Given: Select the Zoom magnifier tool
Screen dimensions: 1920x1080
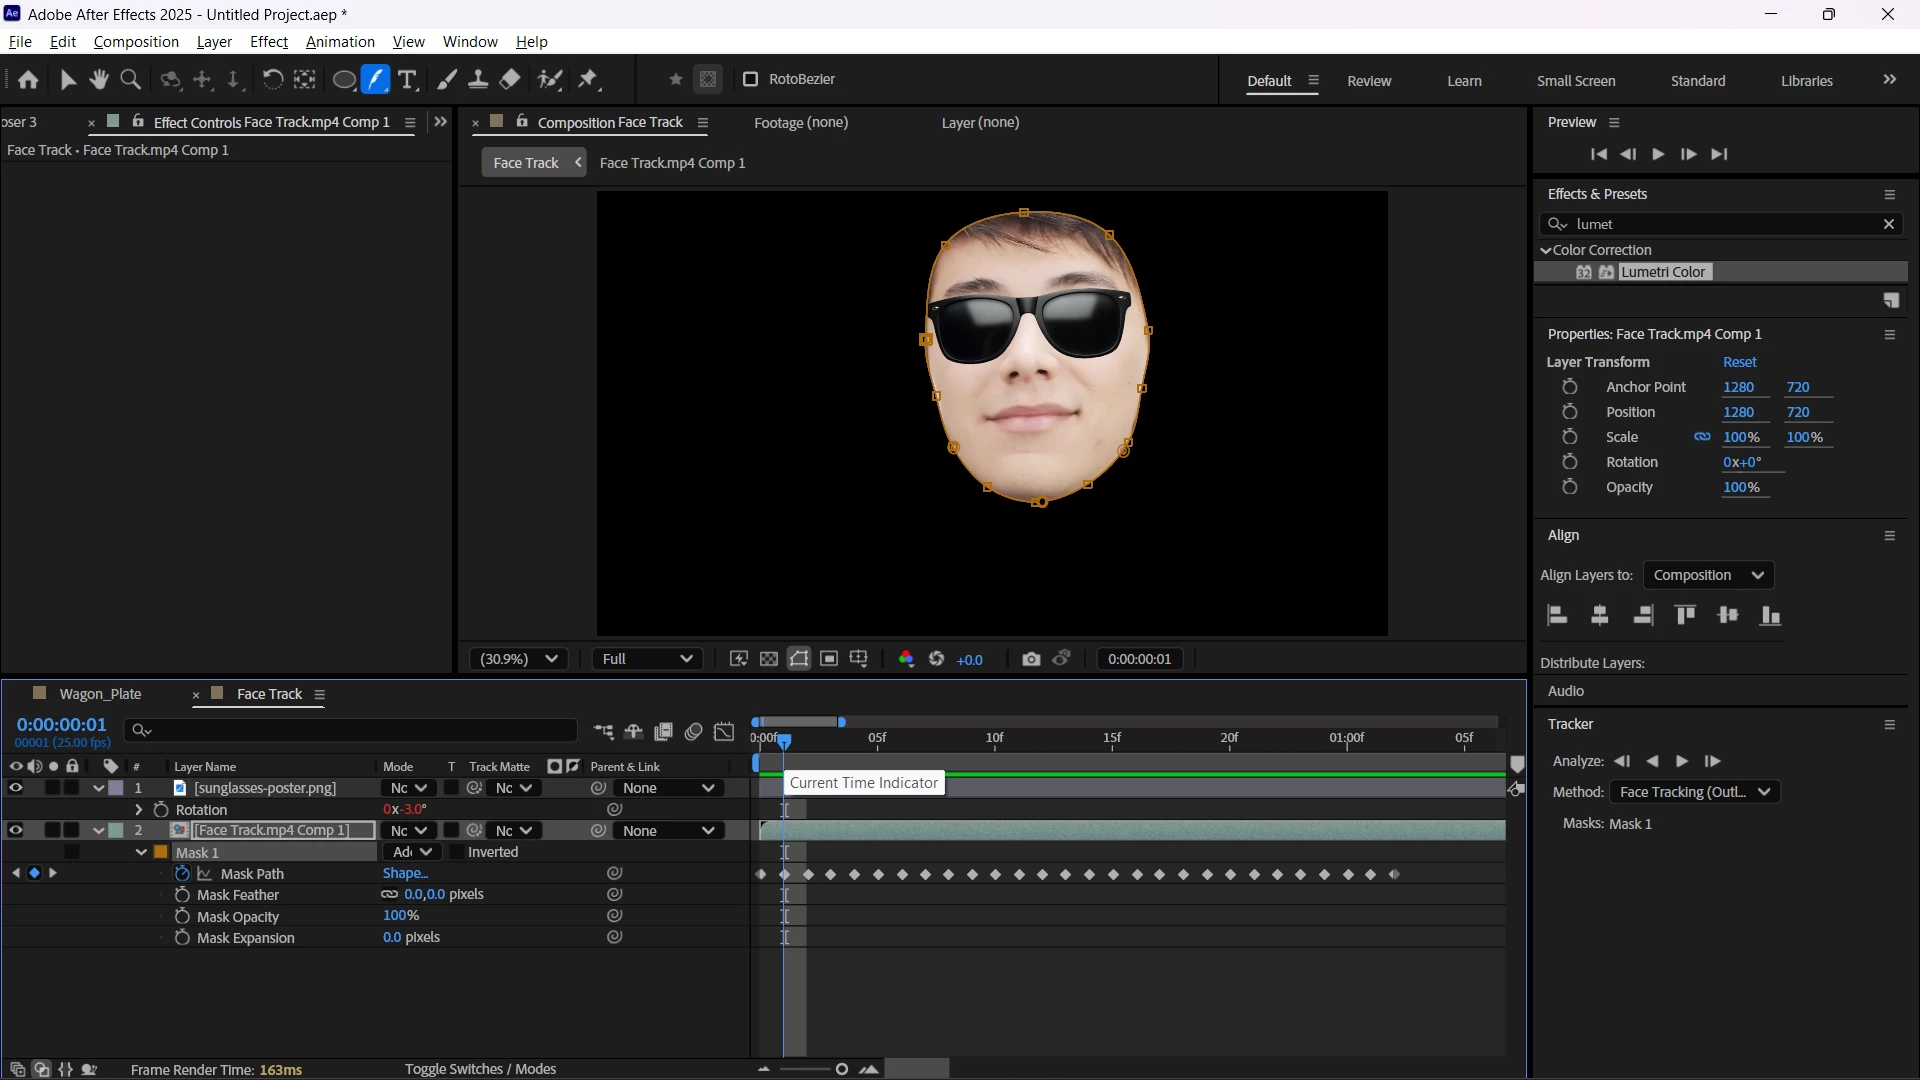Looking at the screenshot, I should [x=130, y=80].
